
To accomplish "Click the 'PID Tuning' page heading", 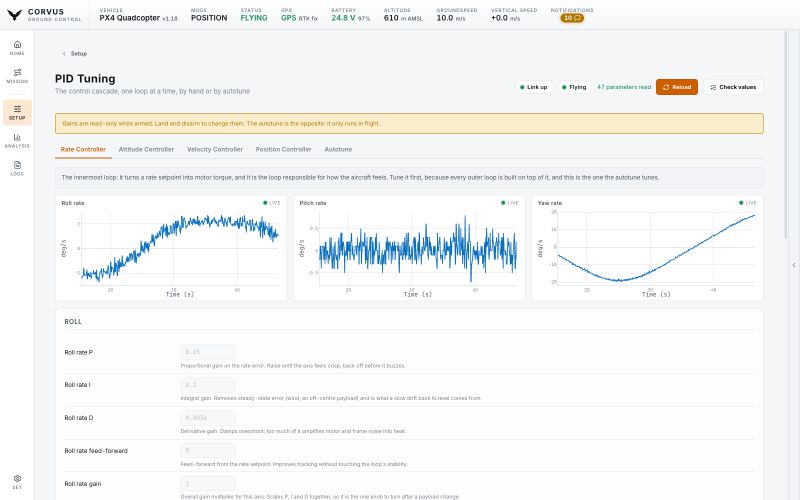I will (x=85, y=79).
